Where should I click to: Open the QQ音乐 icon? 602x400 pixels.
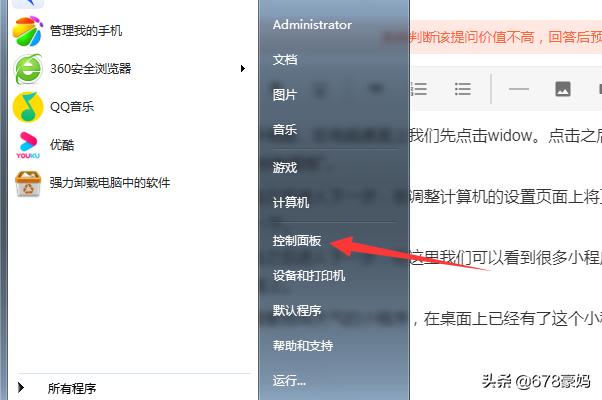[28, 107]
